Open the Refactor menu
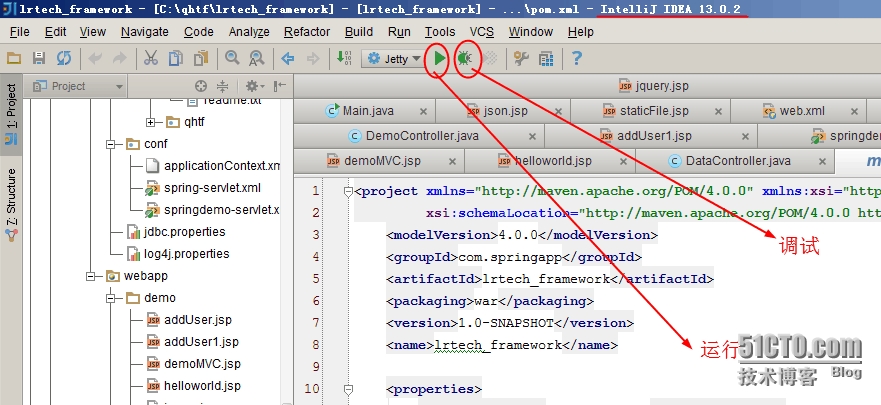 [307, 32]
